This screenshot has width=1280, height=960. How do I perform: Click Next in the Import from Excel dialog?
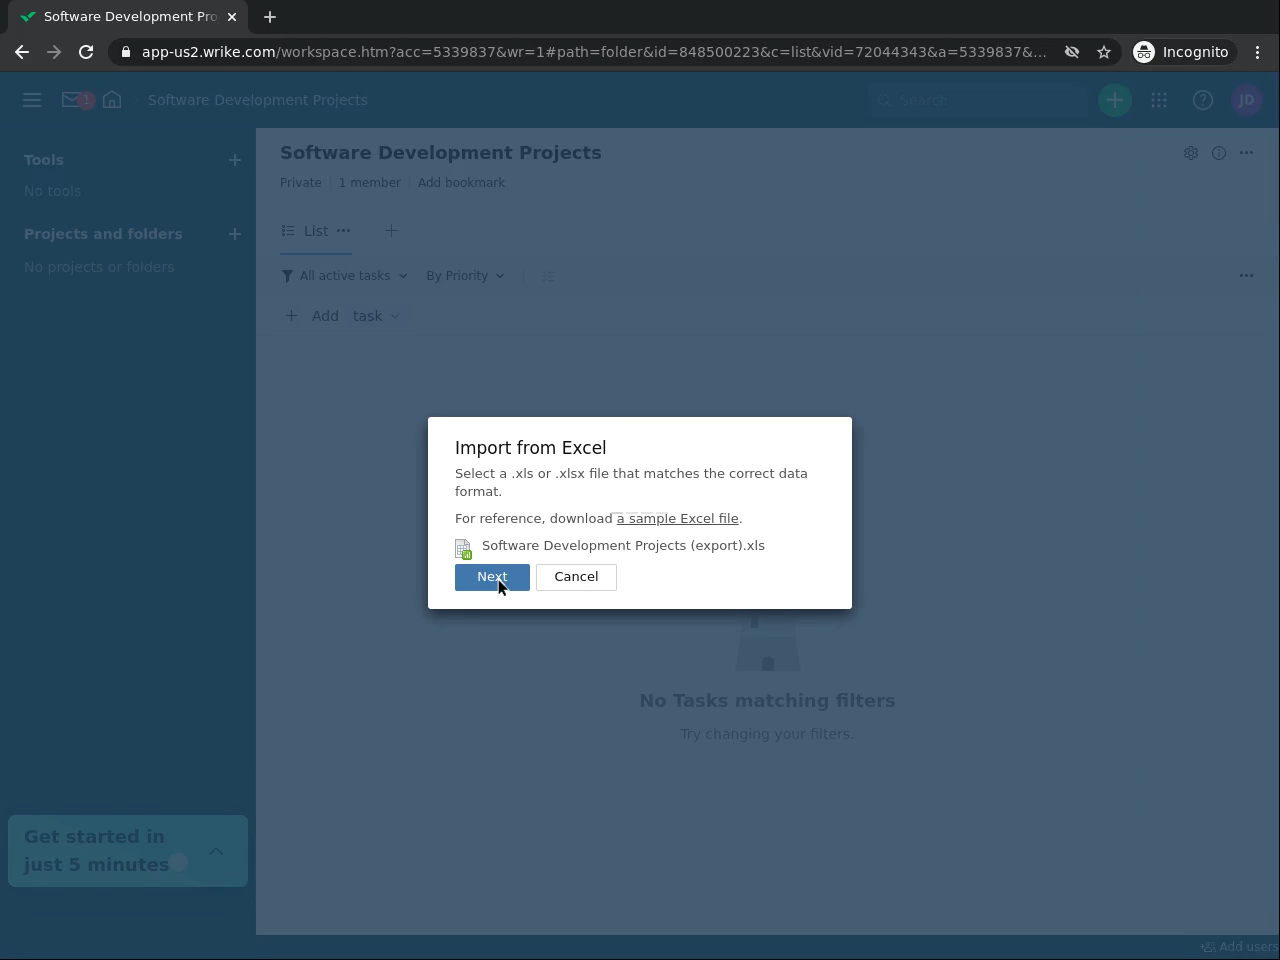click(x=492, y=577)
